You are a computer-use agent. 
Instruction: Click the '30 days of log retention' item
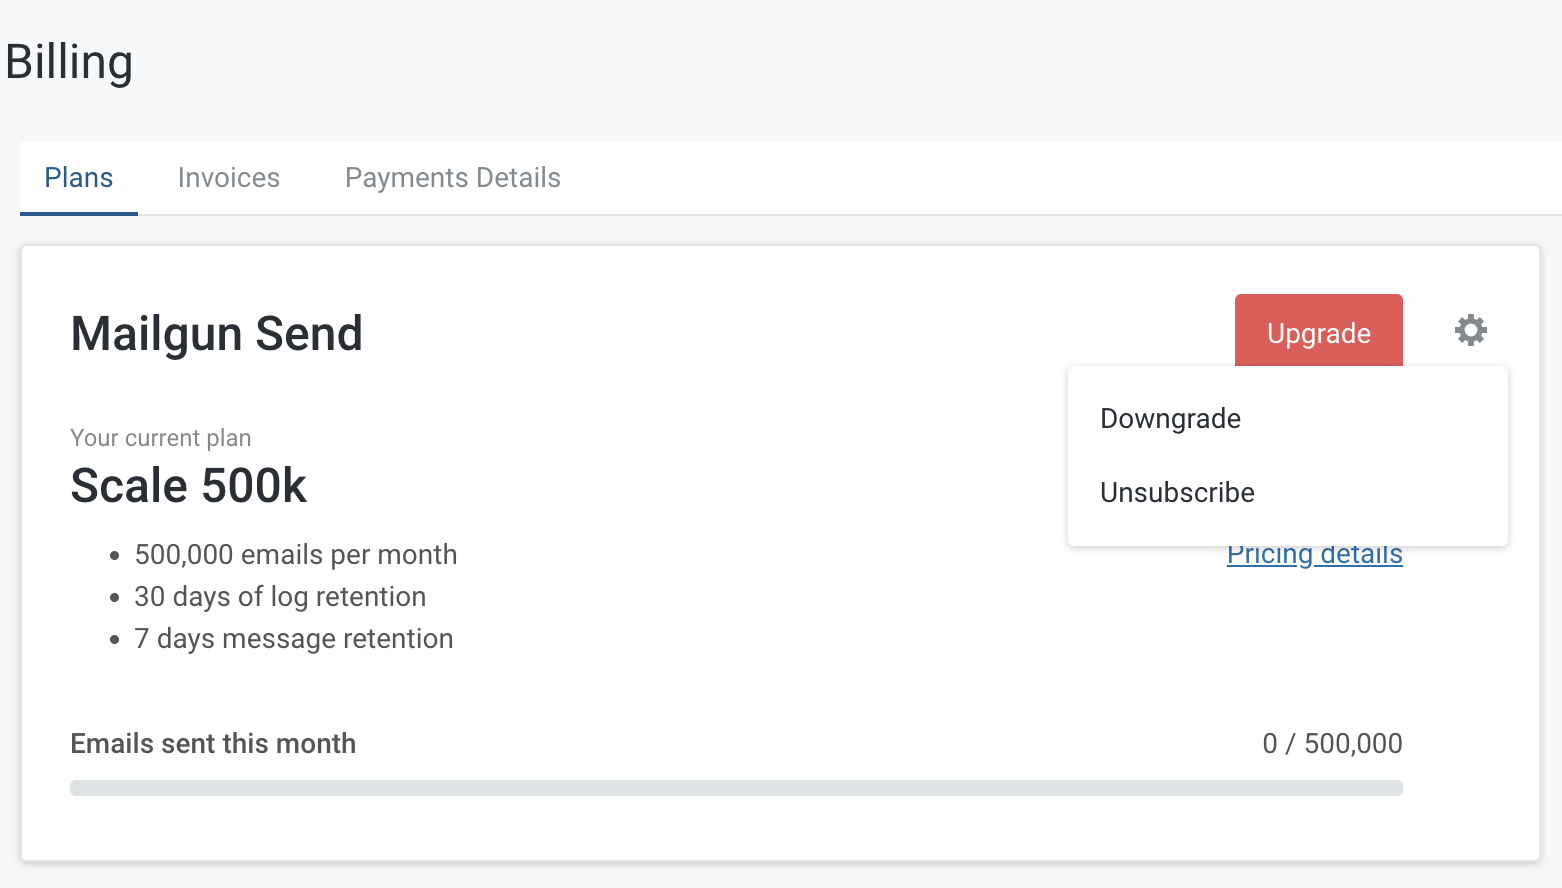coord(280,597)
